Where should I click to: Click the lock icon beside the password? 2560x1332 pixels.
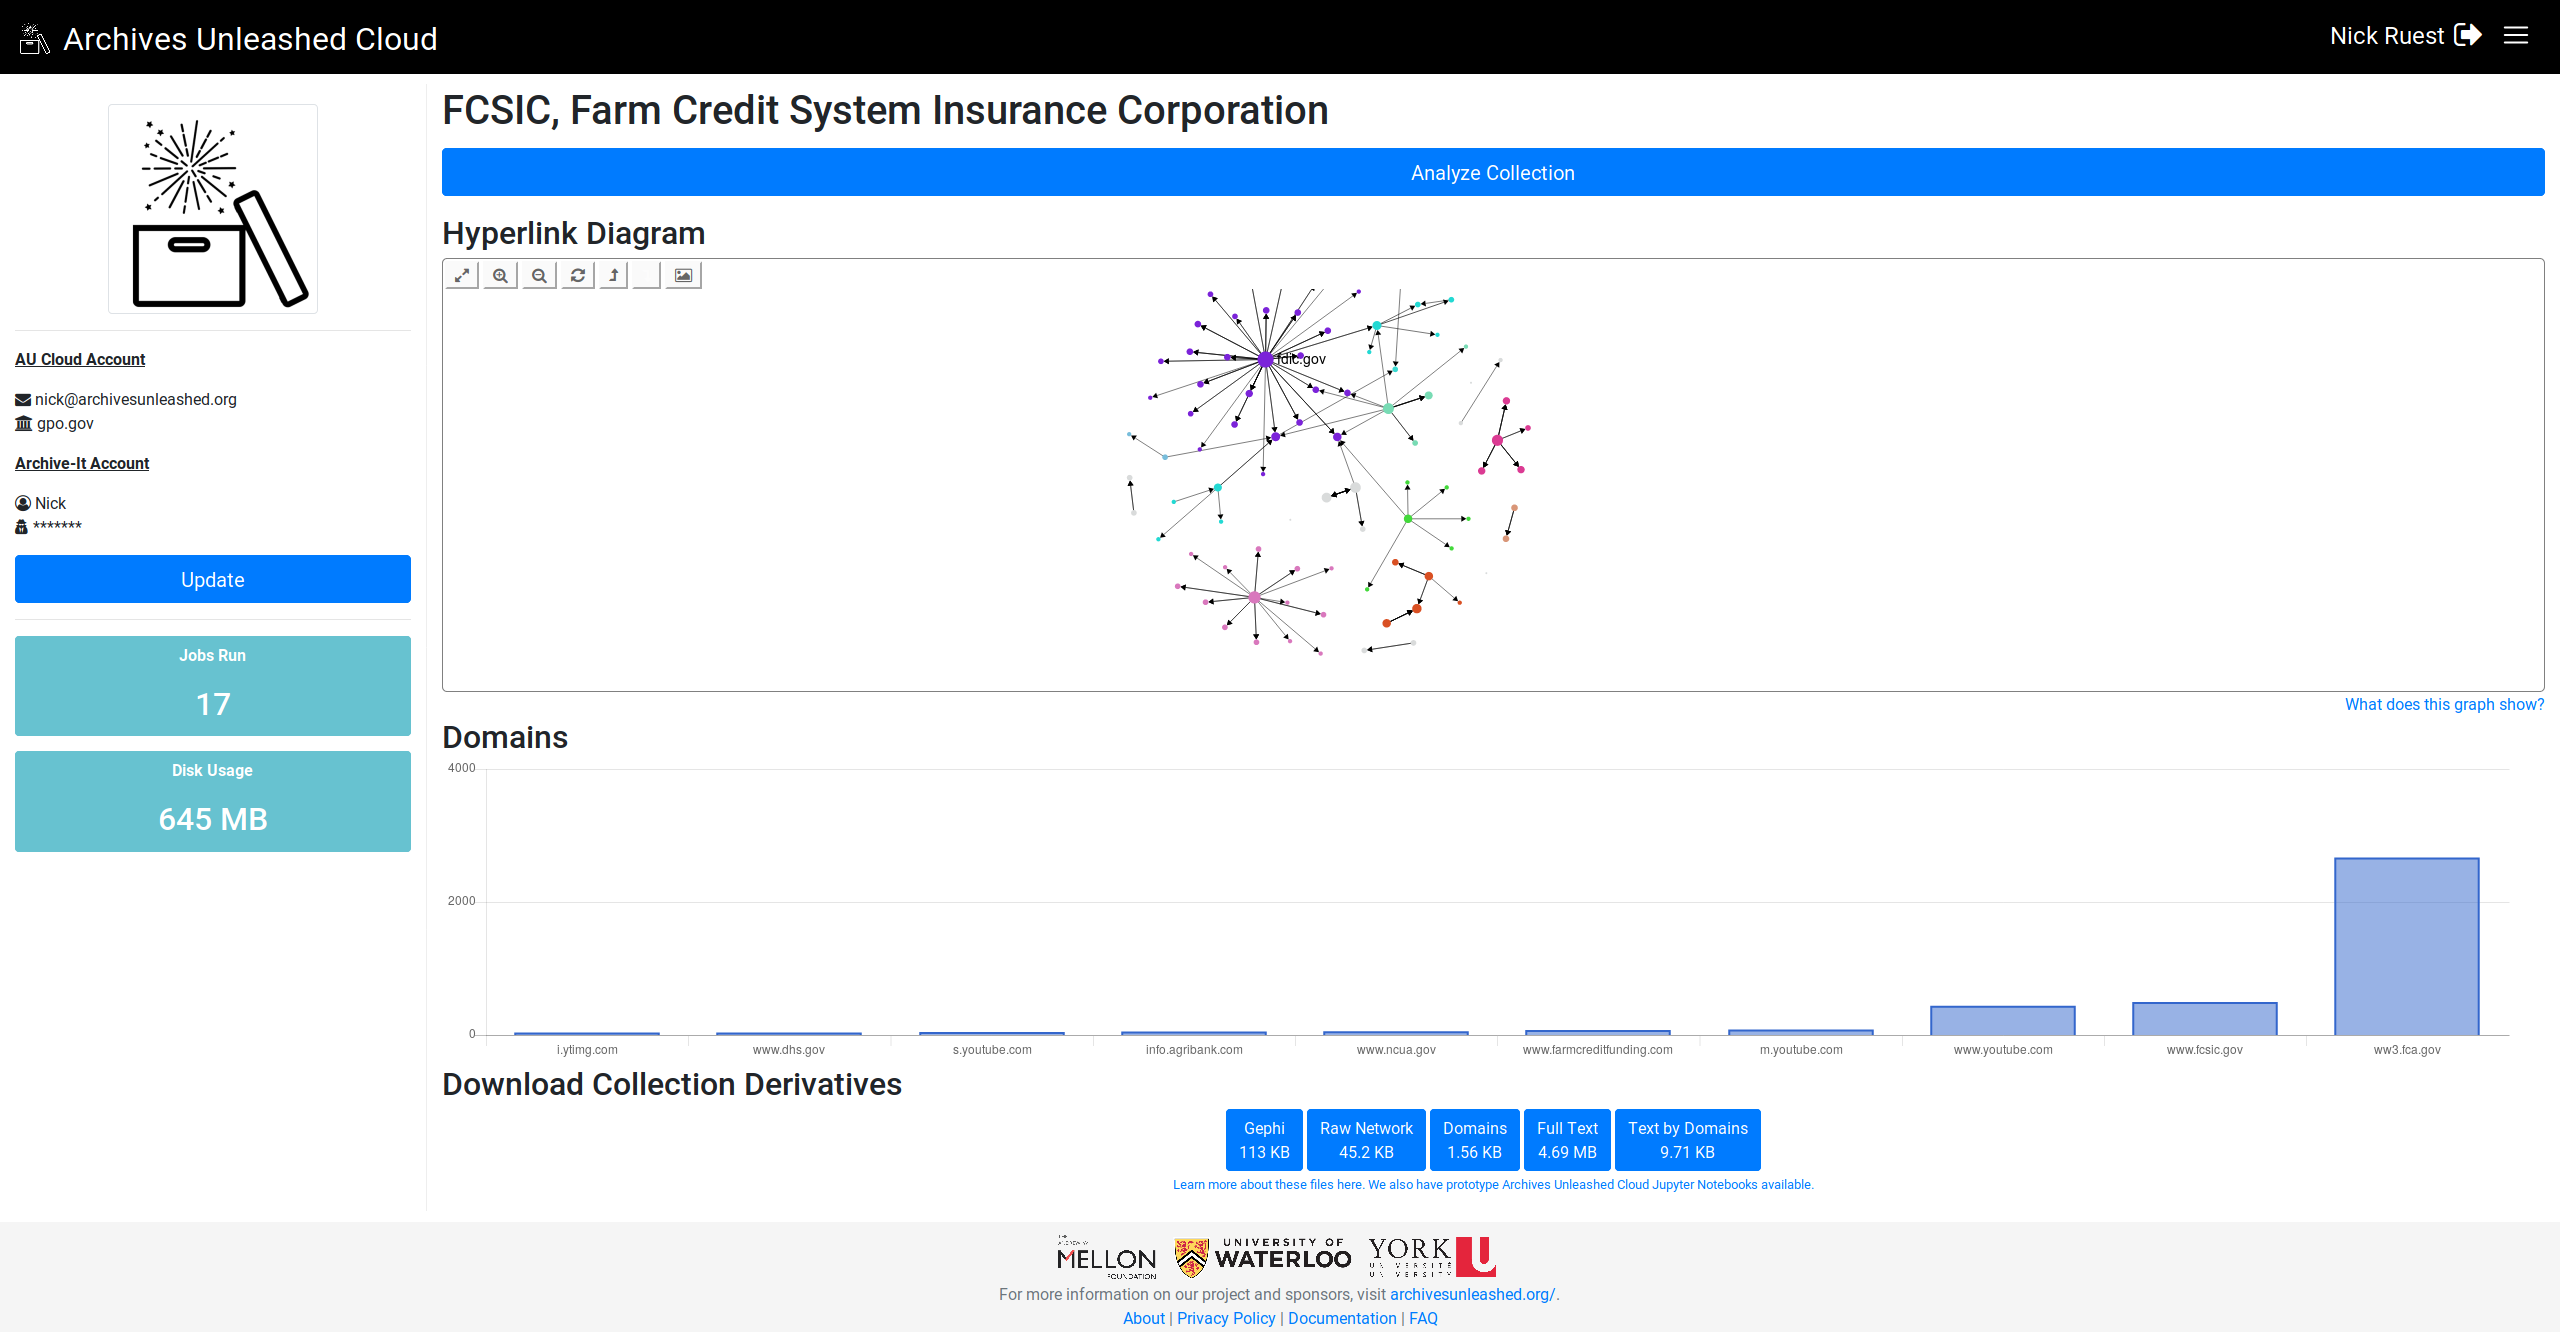21,527
